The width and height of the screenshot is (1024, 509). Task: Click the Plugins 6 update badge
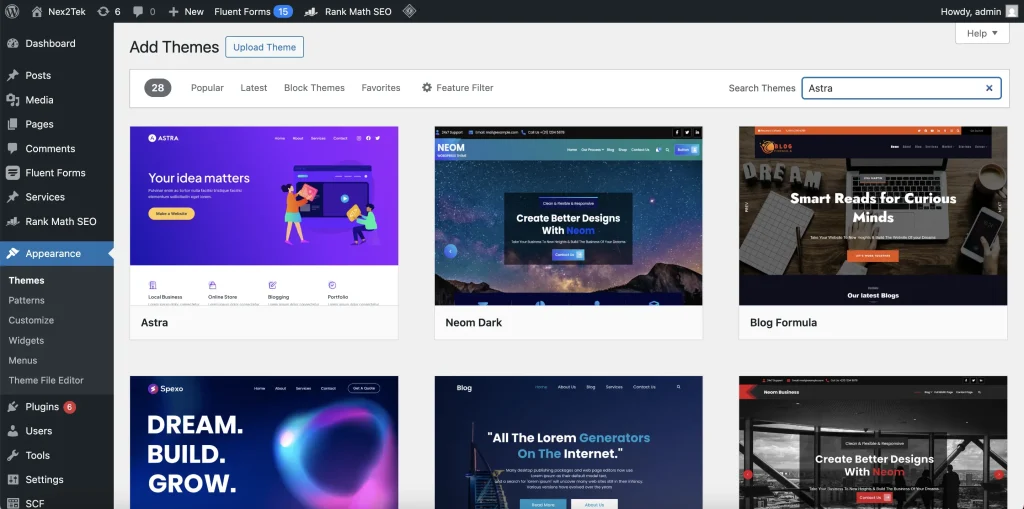click(69, 407)
